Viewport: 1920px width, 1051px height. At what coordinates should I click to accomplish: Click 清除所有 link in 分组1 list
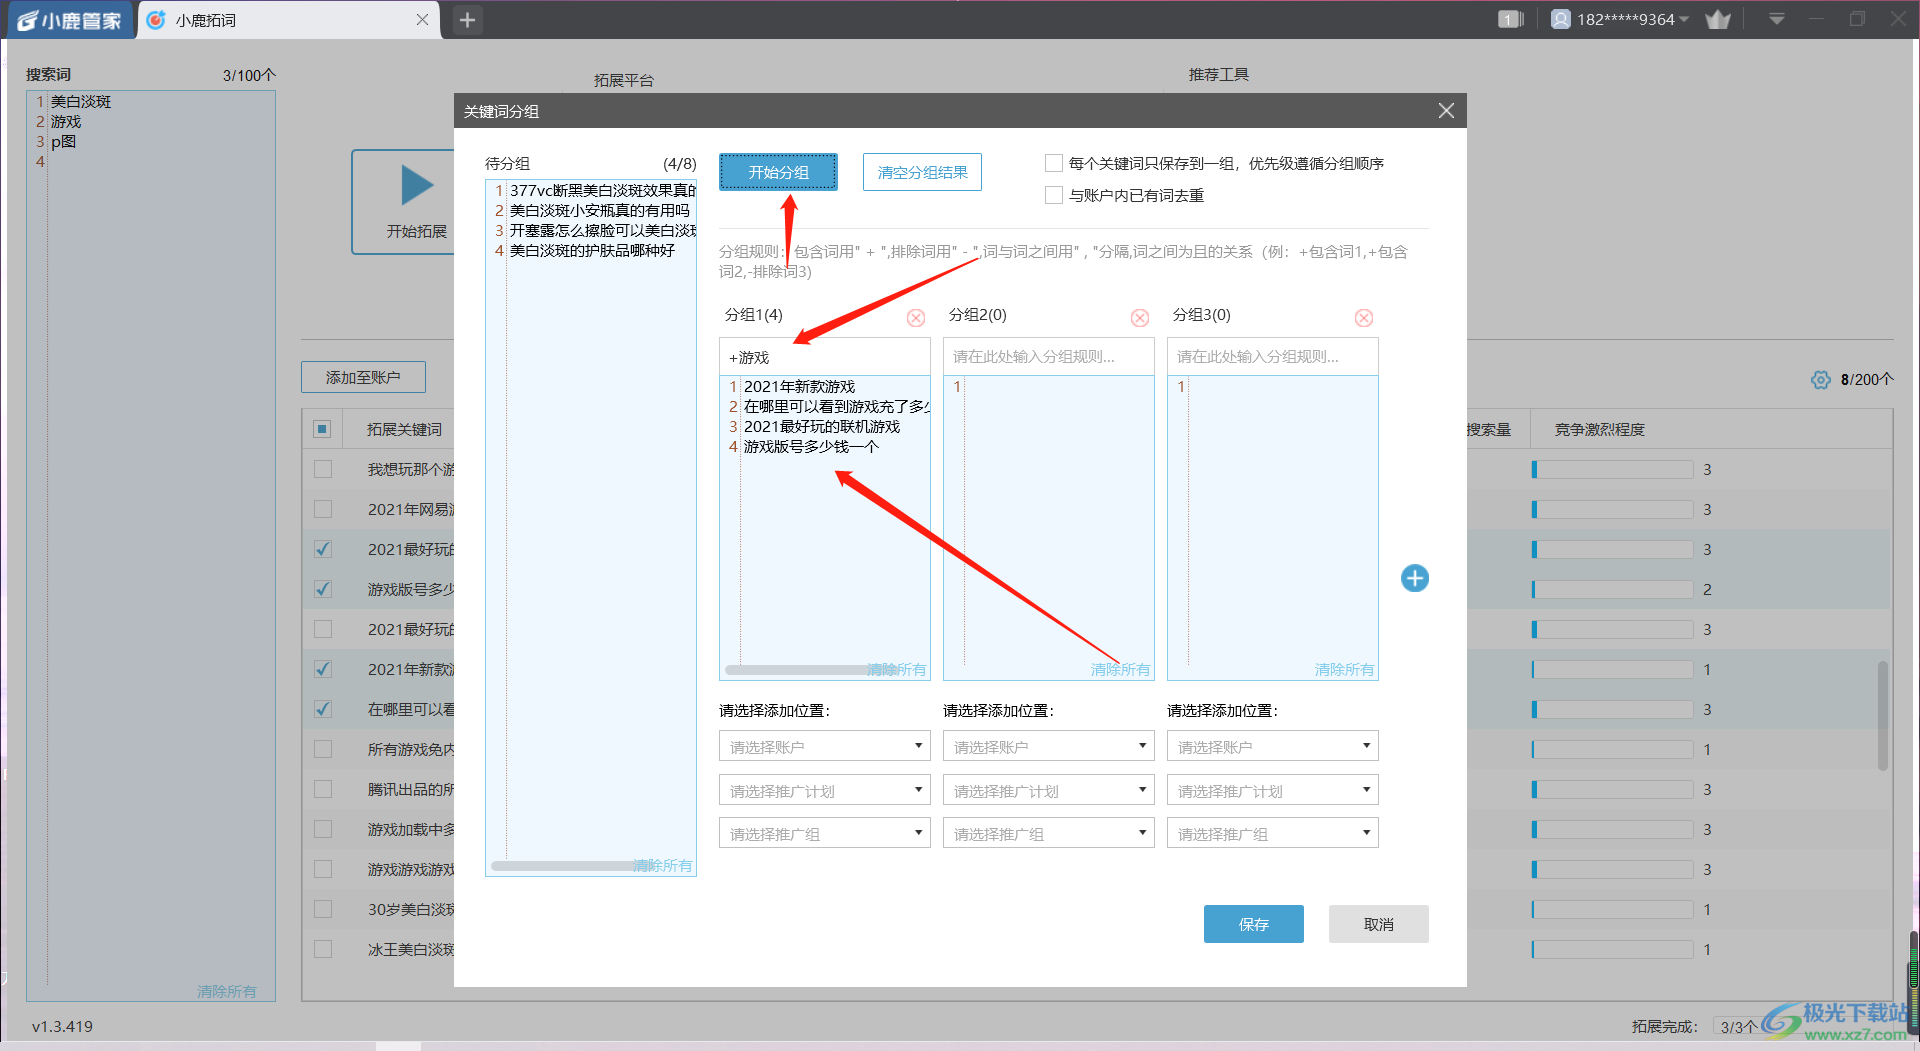pos(897,669)
